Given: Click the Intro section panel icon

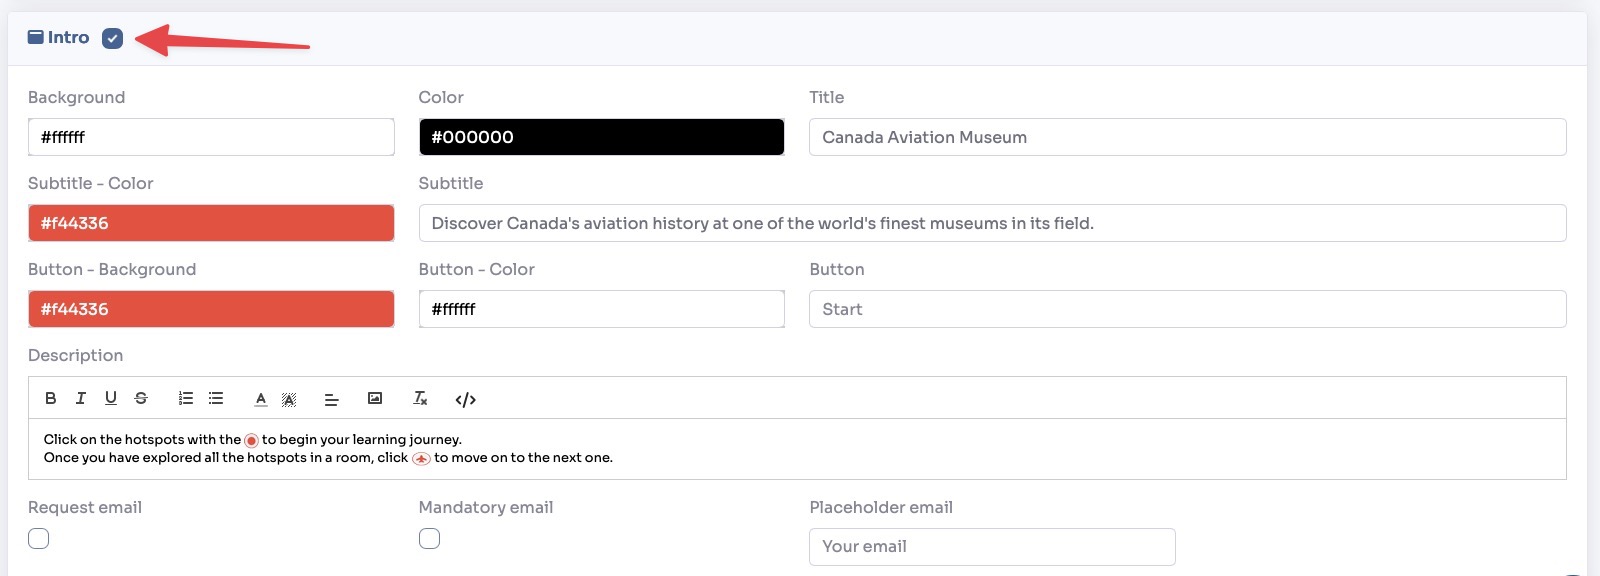Looking at the screenshot, I should 36,37.
